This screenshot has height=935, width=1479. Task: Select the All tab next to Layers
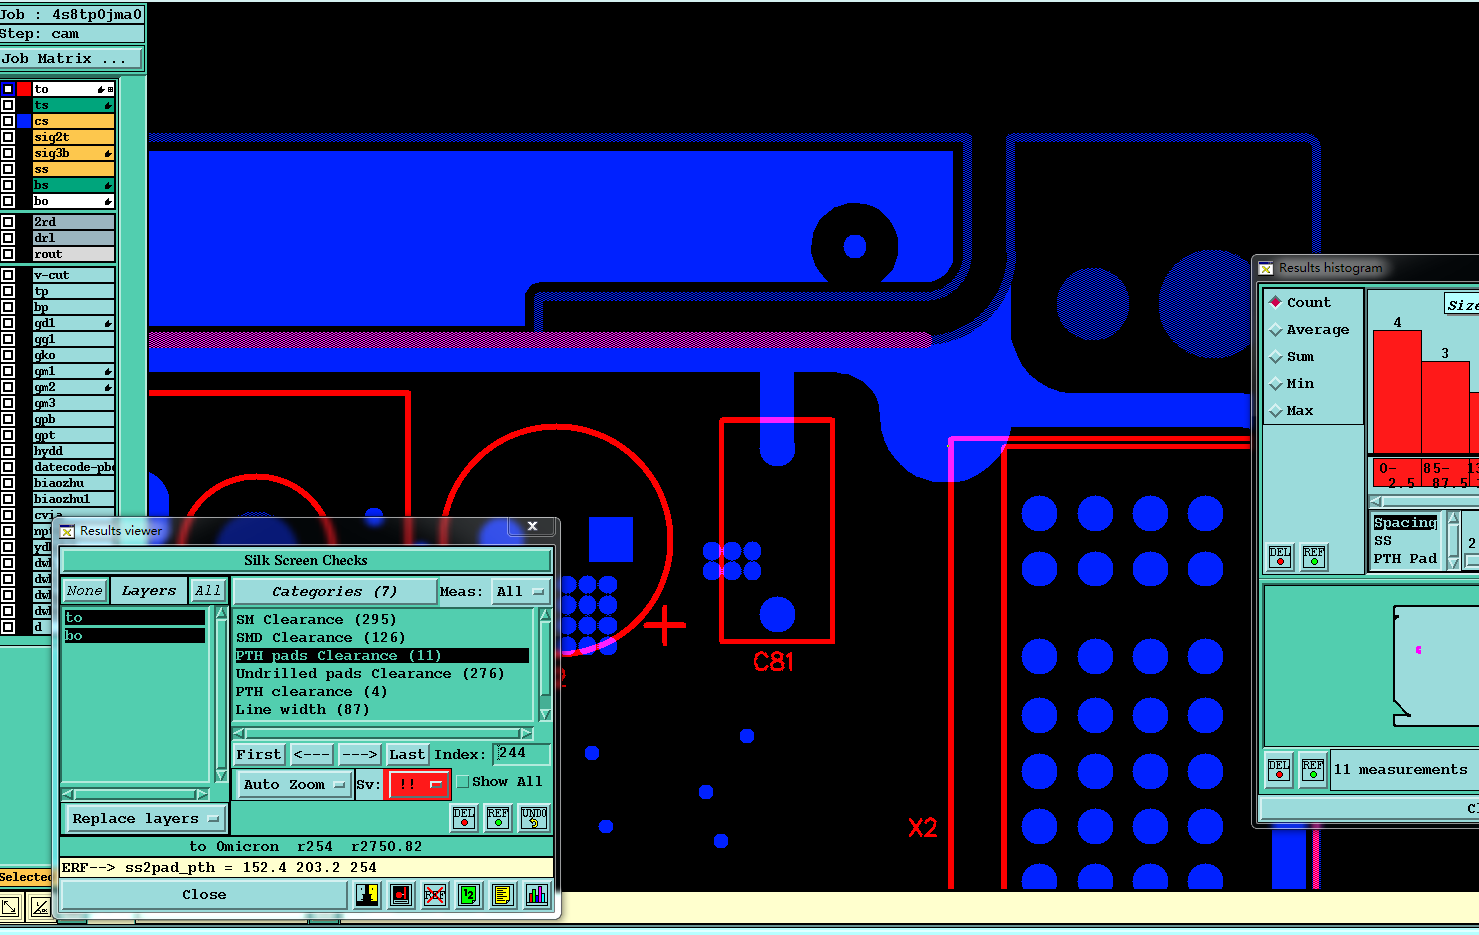click(x=208, y=591)
